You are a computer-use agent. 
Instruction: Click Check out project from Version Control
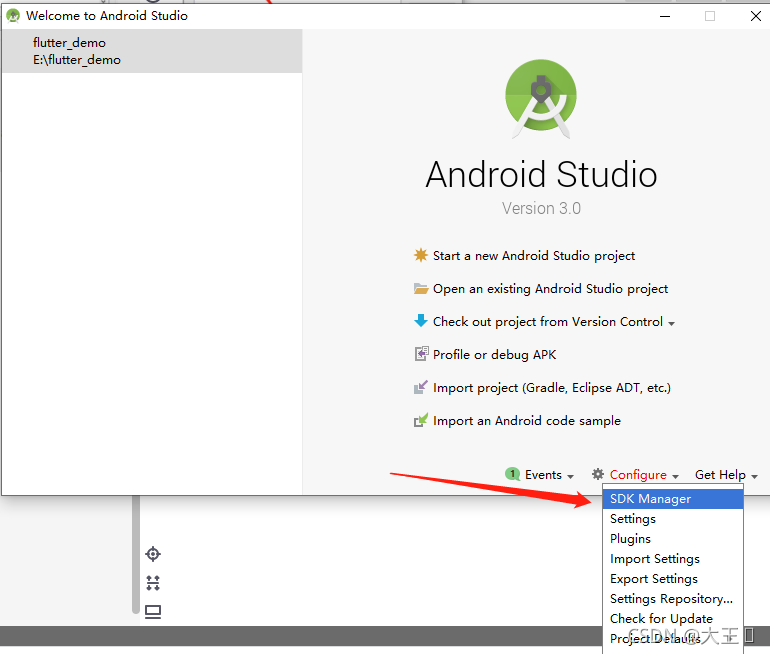tap(548, 322)
